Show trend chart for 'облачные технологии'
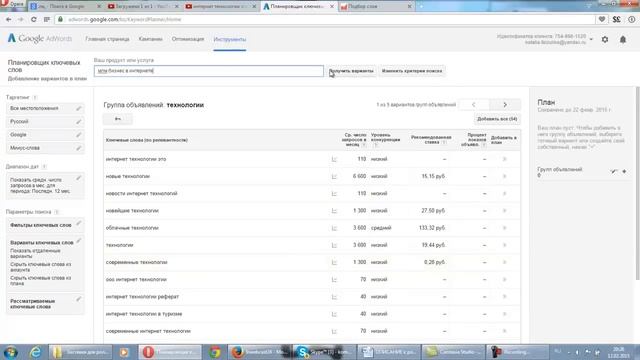This screenshot has width=640, height=360. pos(334,228)
